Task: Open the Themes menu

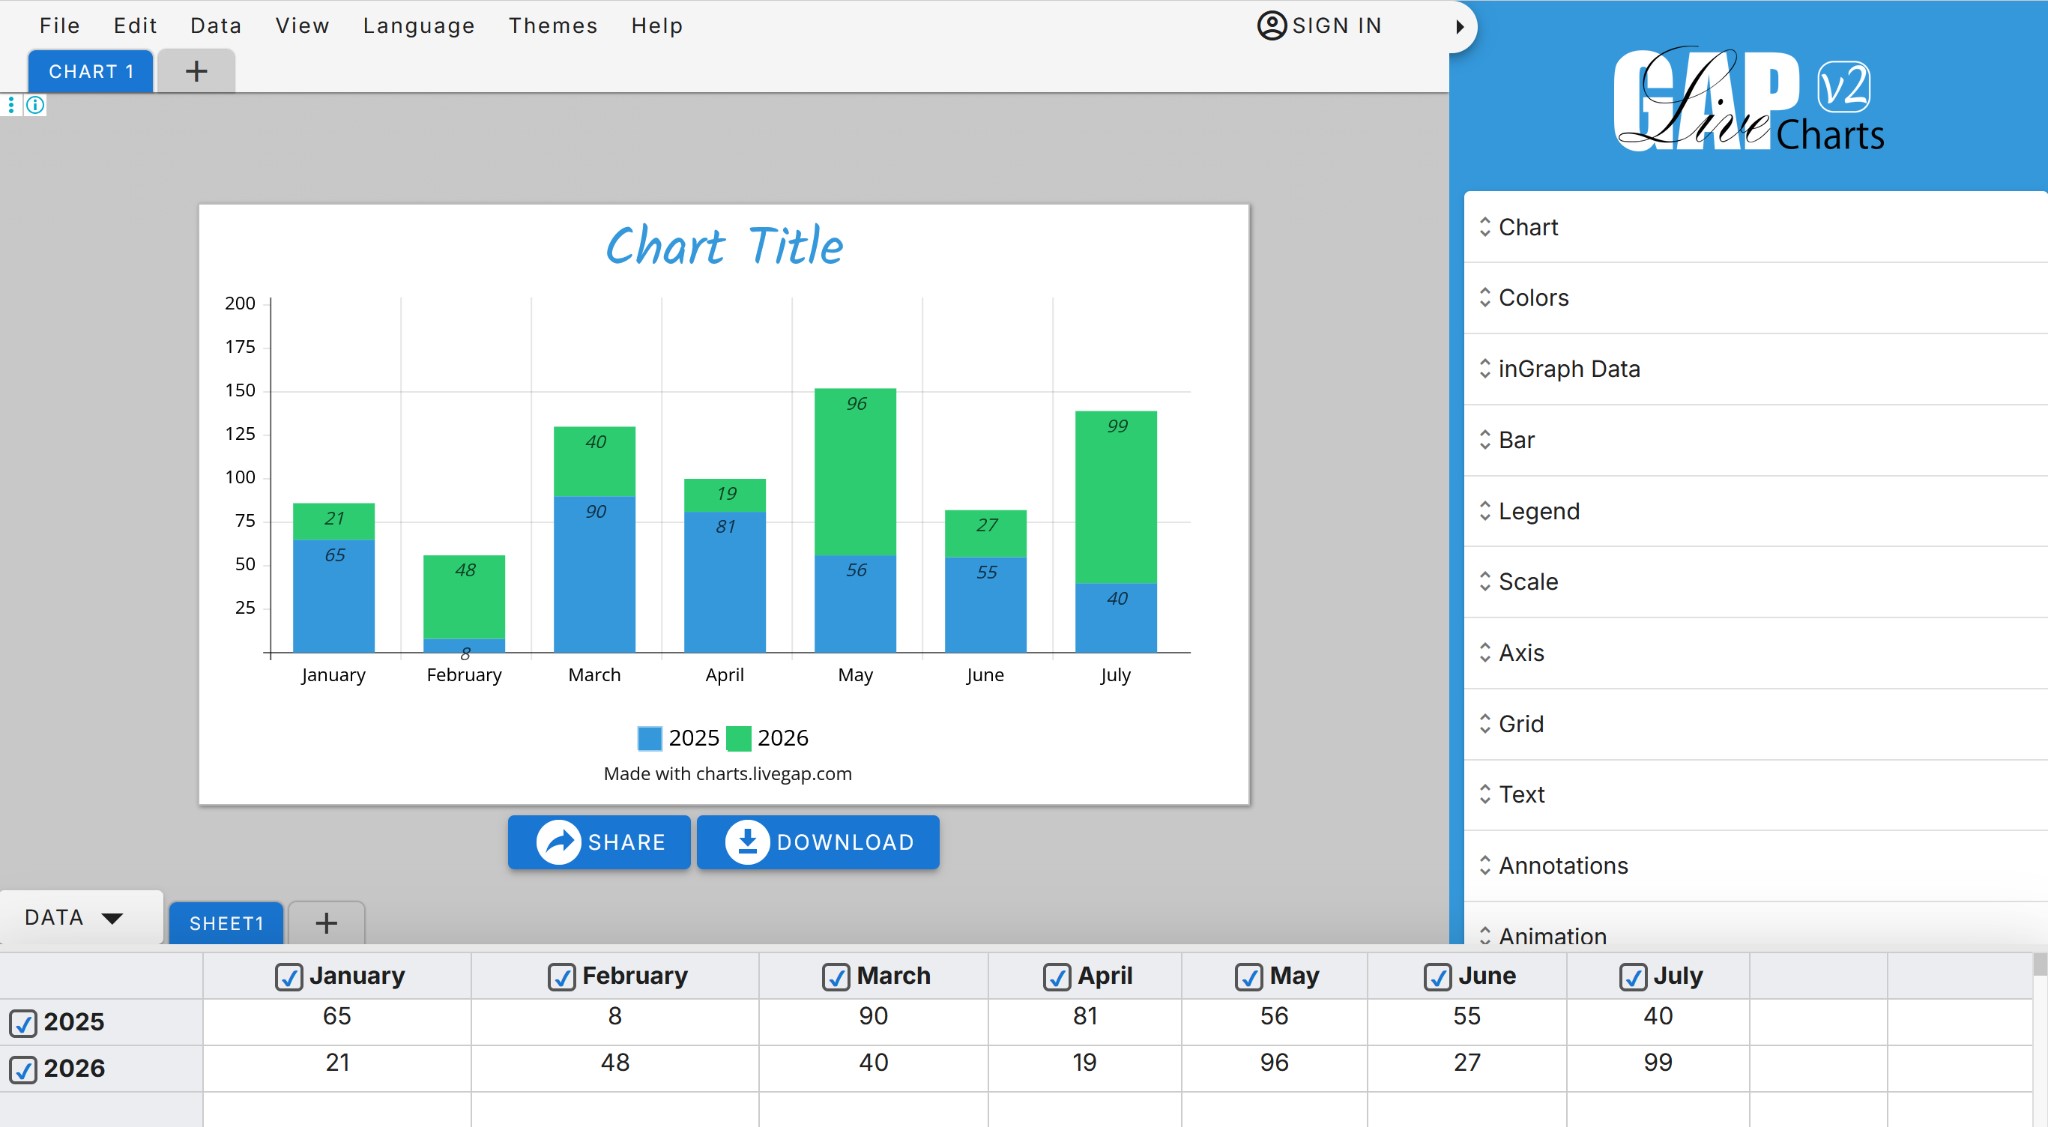Action: tap(552, 26)
